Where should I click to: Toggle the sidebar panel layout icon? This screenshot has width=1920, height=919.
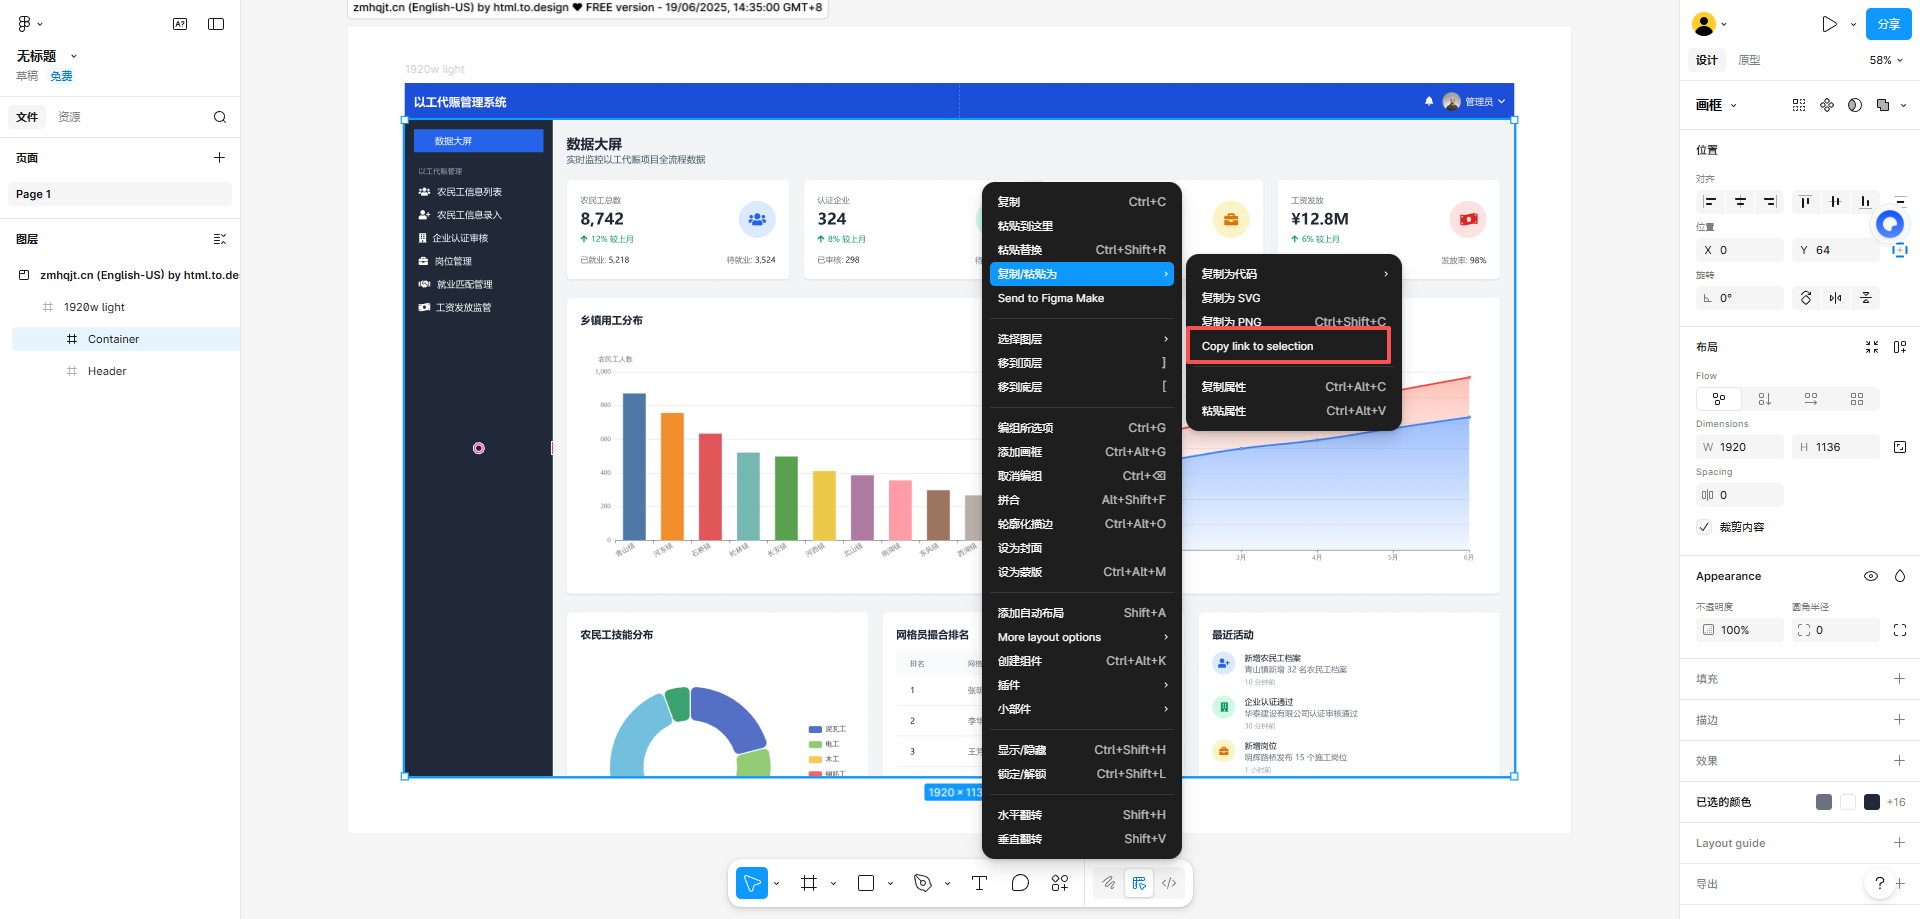tap(216, 24)
